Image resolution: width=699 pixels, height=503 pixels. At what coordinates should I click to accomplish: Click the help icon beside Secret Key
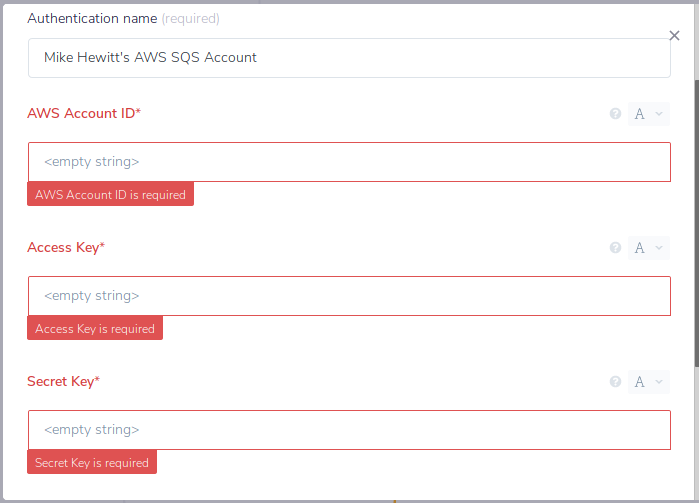616,382
